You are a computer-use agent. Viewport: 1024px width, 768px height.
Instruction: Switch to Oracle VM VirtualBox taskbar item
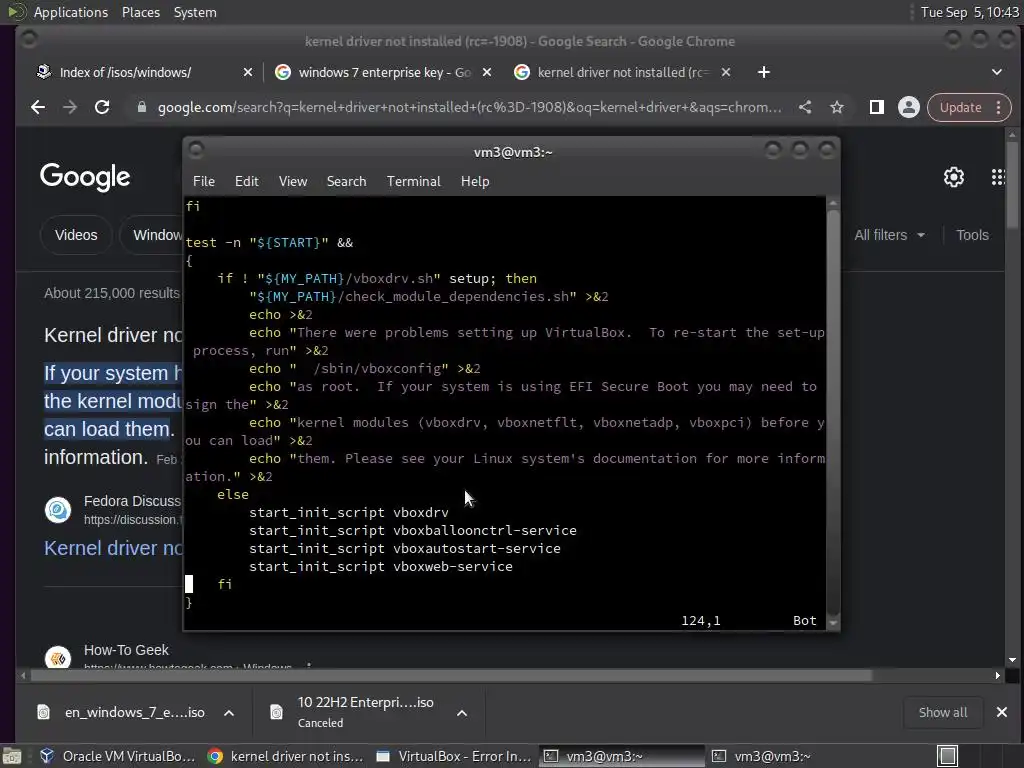pyautogui.click(x=119, y=756)
